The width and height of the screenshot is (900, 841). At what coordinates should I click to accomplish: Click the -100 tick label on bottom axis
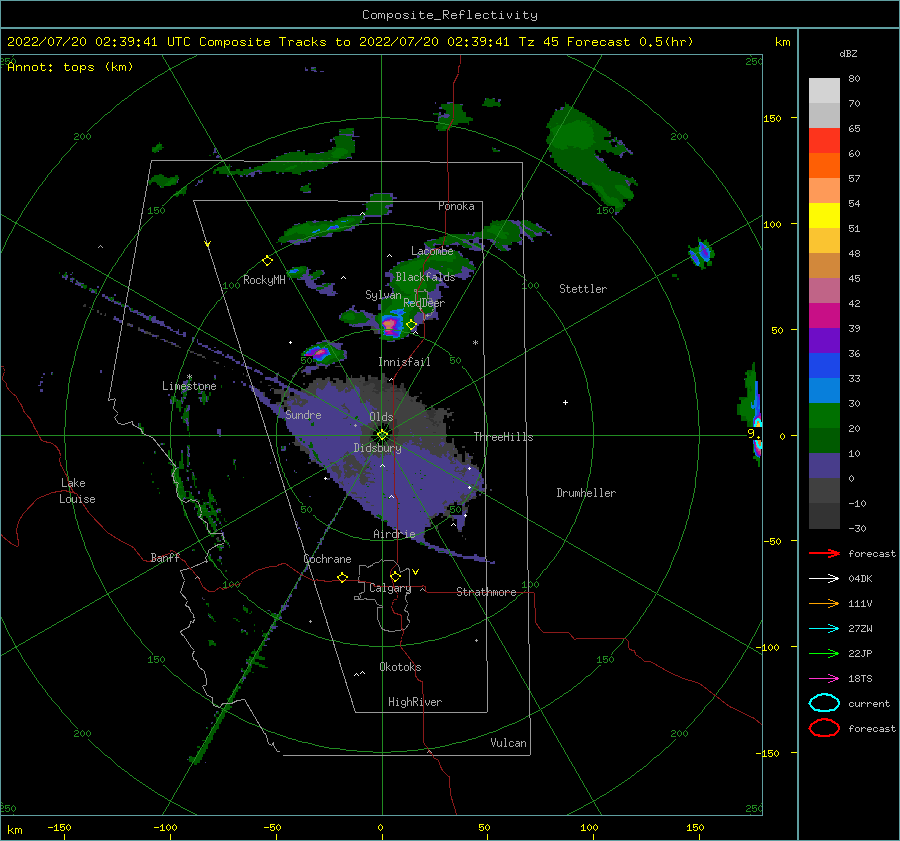(x=165, y=827)
